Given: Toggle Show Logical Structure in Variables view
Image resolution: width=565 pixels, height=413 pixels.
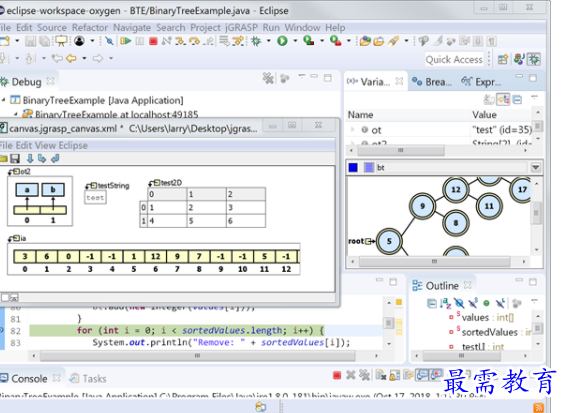Looking at the screenshot, I should (503, 99).
